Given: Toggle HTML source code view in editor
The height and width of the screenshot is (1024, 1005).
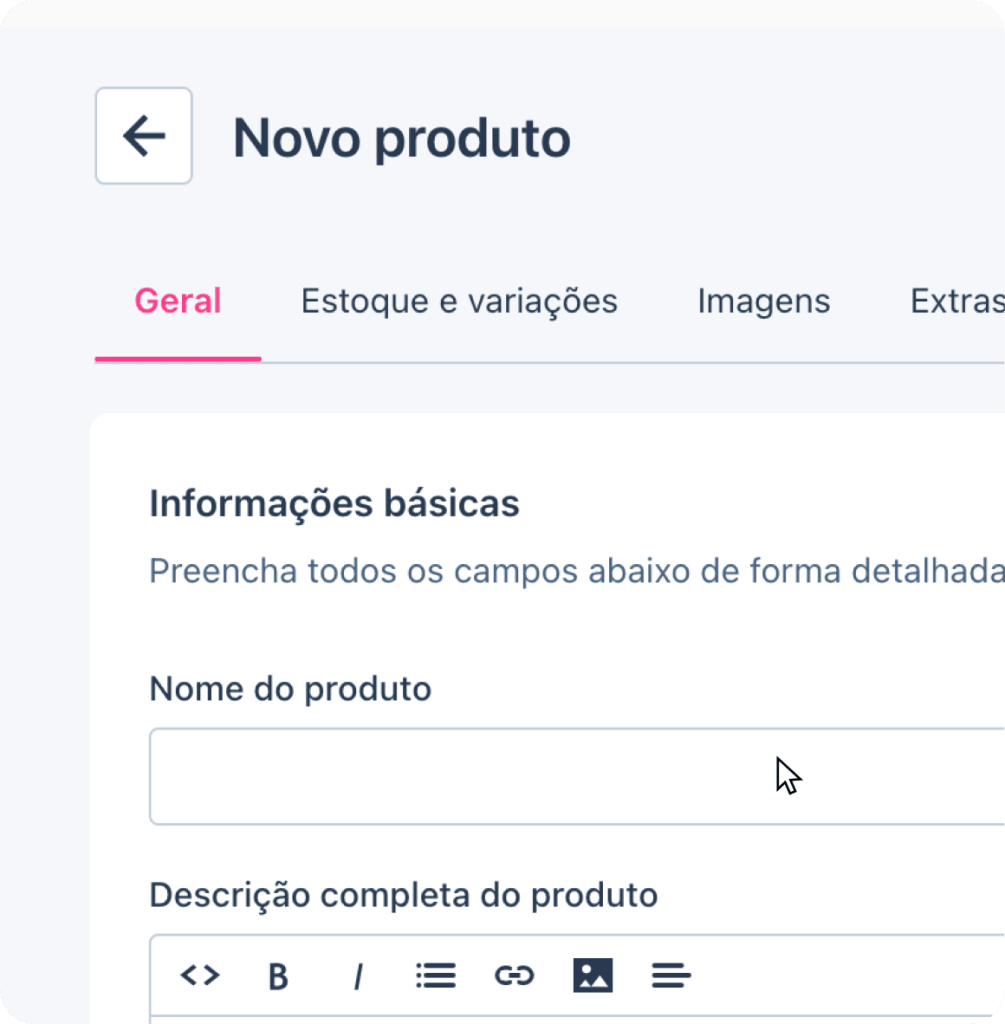Looking at the screenshot, I should [200, 975].
